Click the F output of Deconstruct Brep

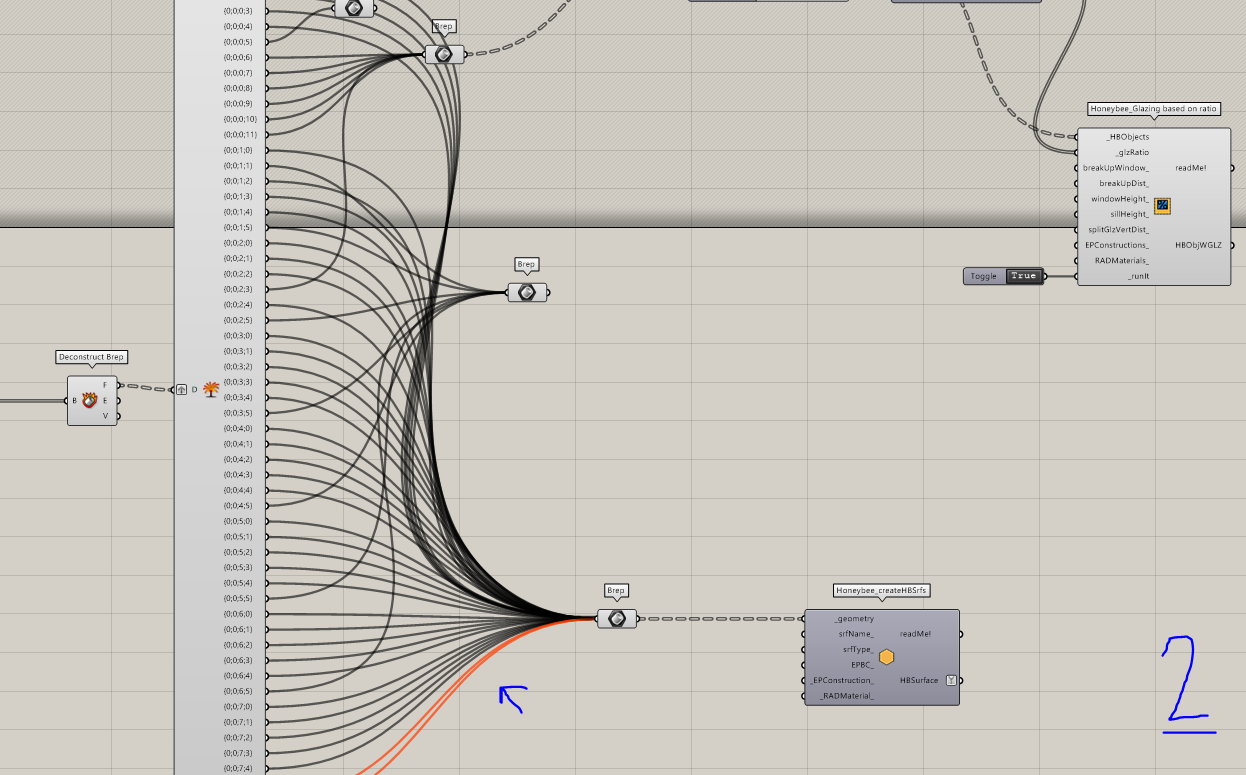[105, 385]
